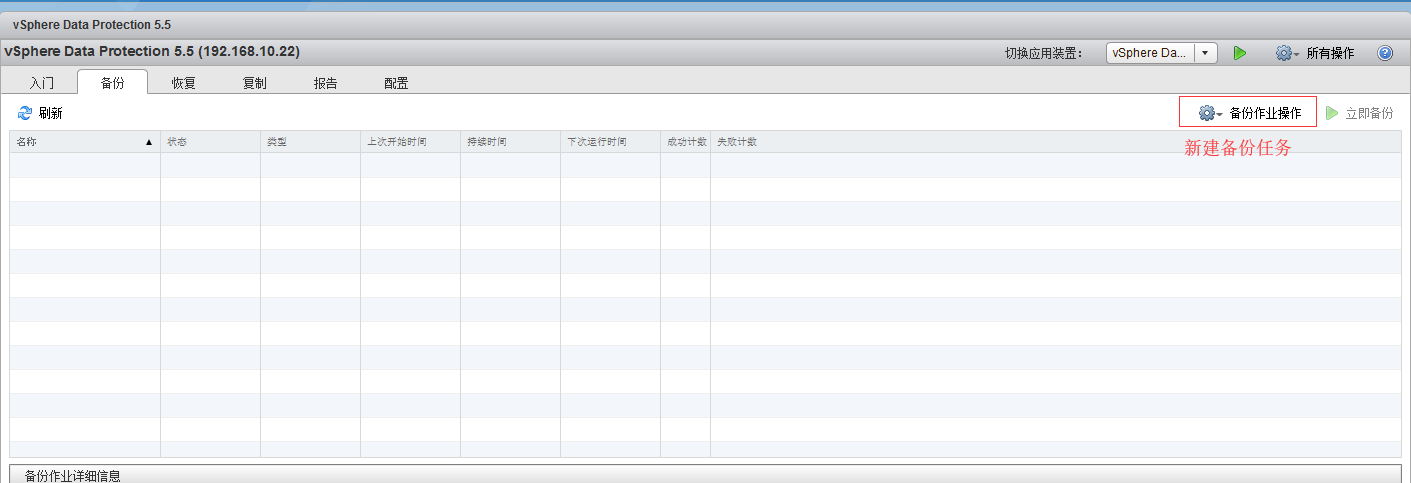
Task: Click the 持续时间 column header
Action: tap(510, 142)
